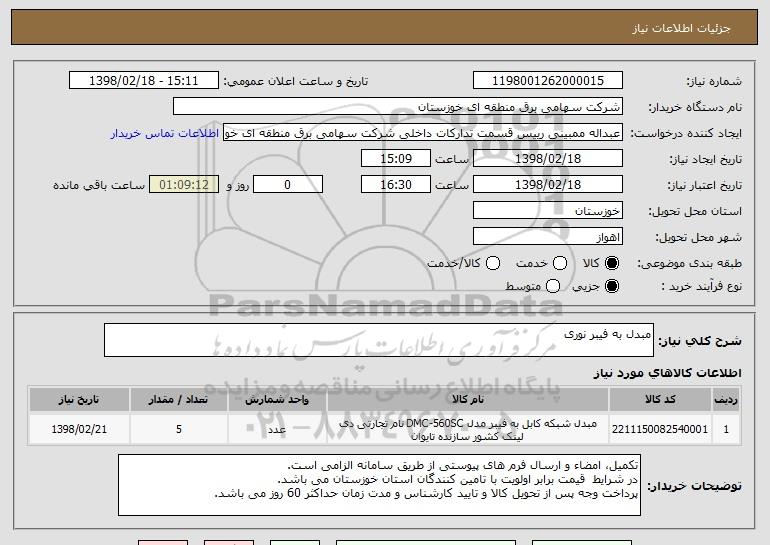Click the جزئیات اطلاعات نیاز header title
Image resolution: width=770 pixels, height=545 pixels.
(x=681, y=28)
